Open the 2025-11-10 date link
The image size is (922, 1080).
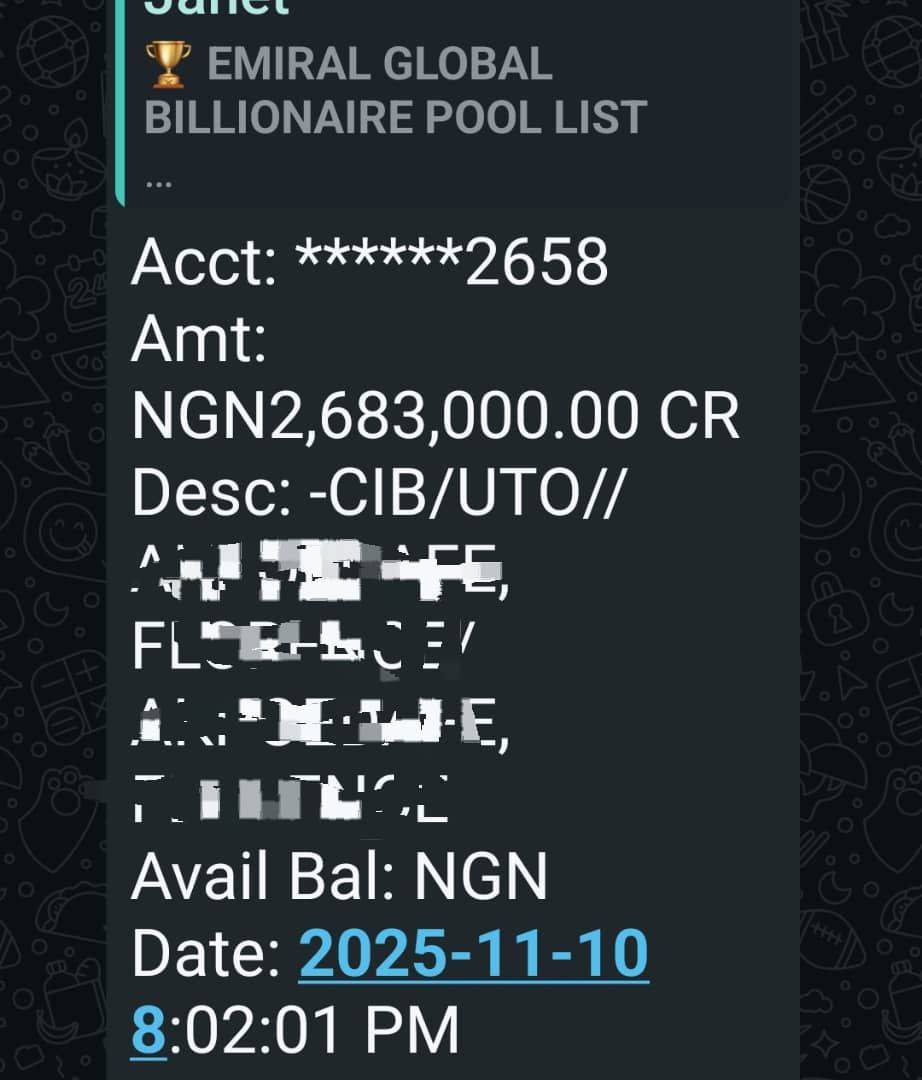tap(474, 953)
